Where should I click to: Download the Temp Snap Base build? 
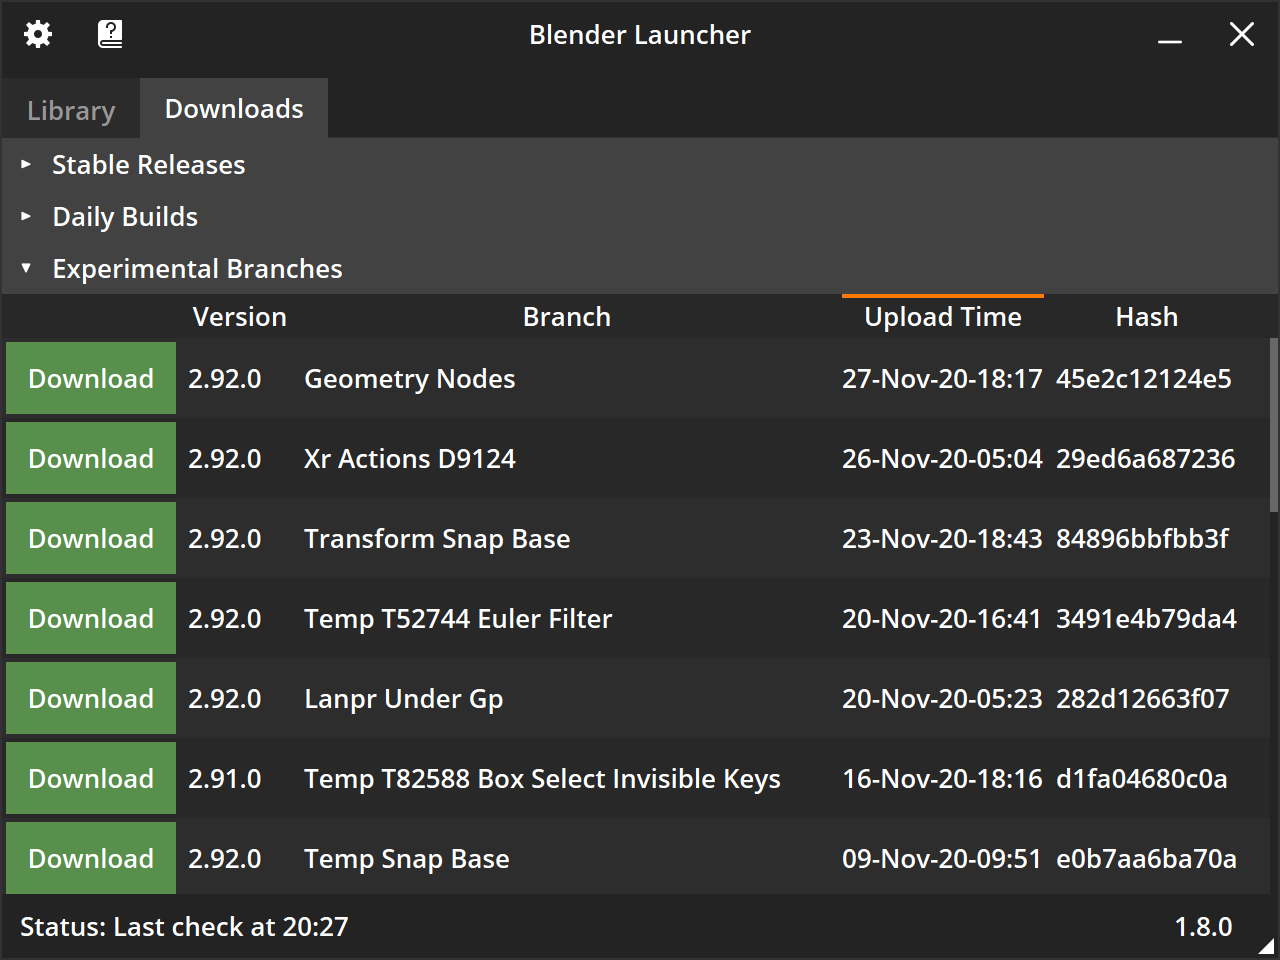(91, 858)
